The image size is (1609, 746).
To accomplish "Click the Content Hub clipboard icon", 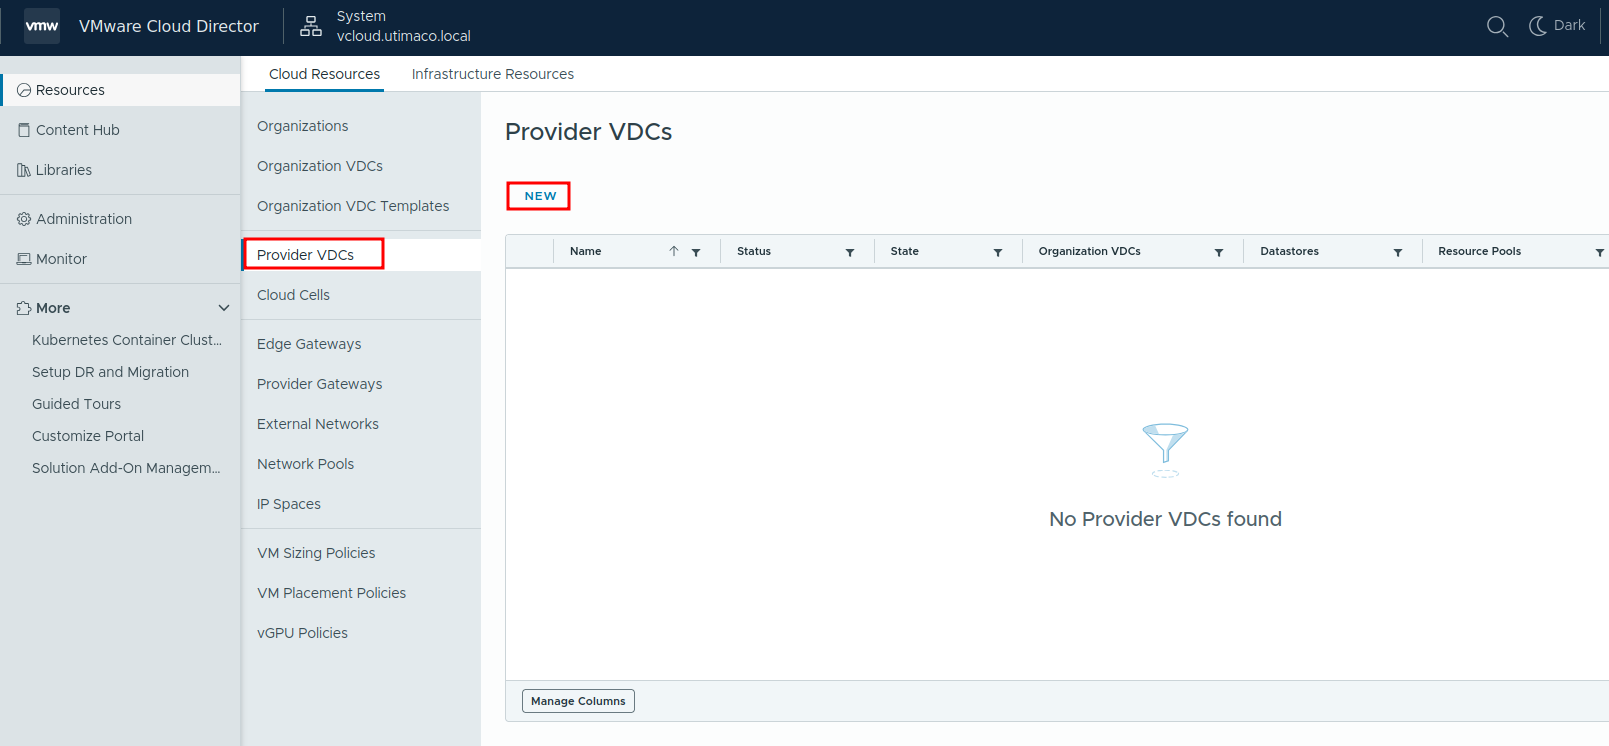I will 24,130.
